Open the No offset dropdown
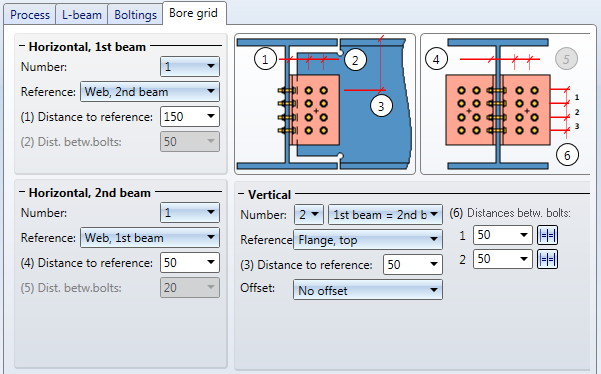The height and width of the screenshot is (374, 601). pos(368,290)
